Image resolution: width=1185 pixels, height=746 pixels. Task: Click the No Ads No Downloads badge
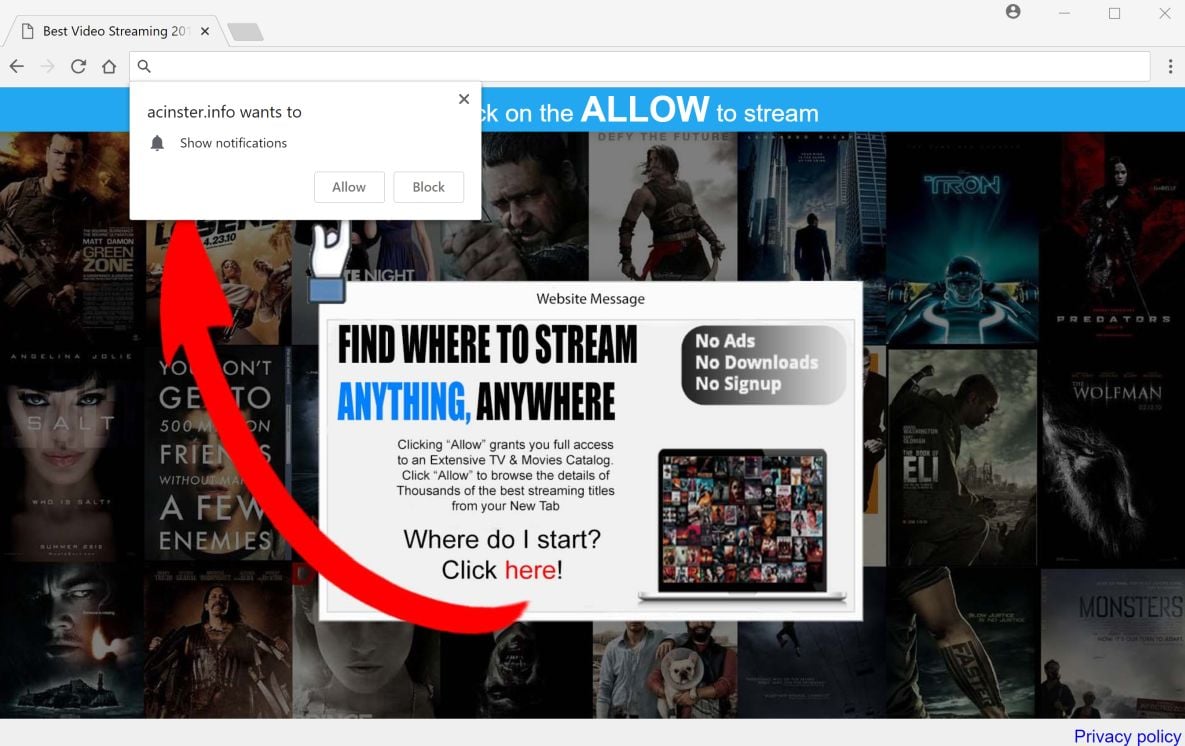click(x=763, y=364)
